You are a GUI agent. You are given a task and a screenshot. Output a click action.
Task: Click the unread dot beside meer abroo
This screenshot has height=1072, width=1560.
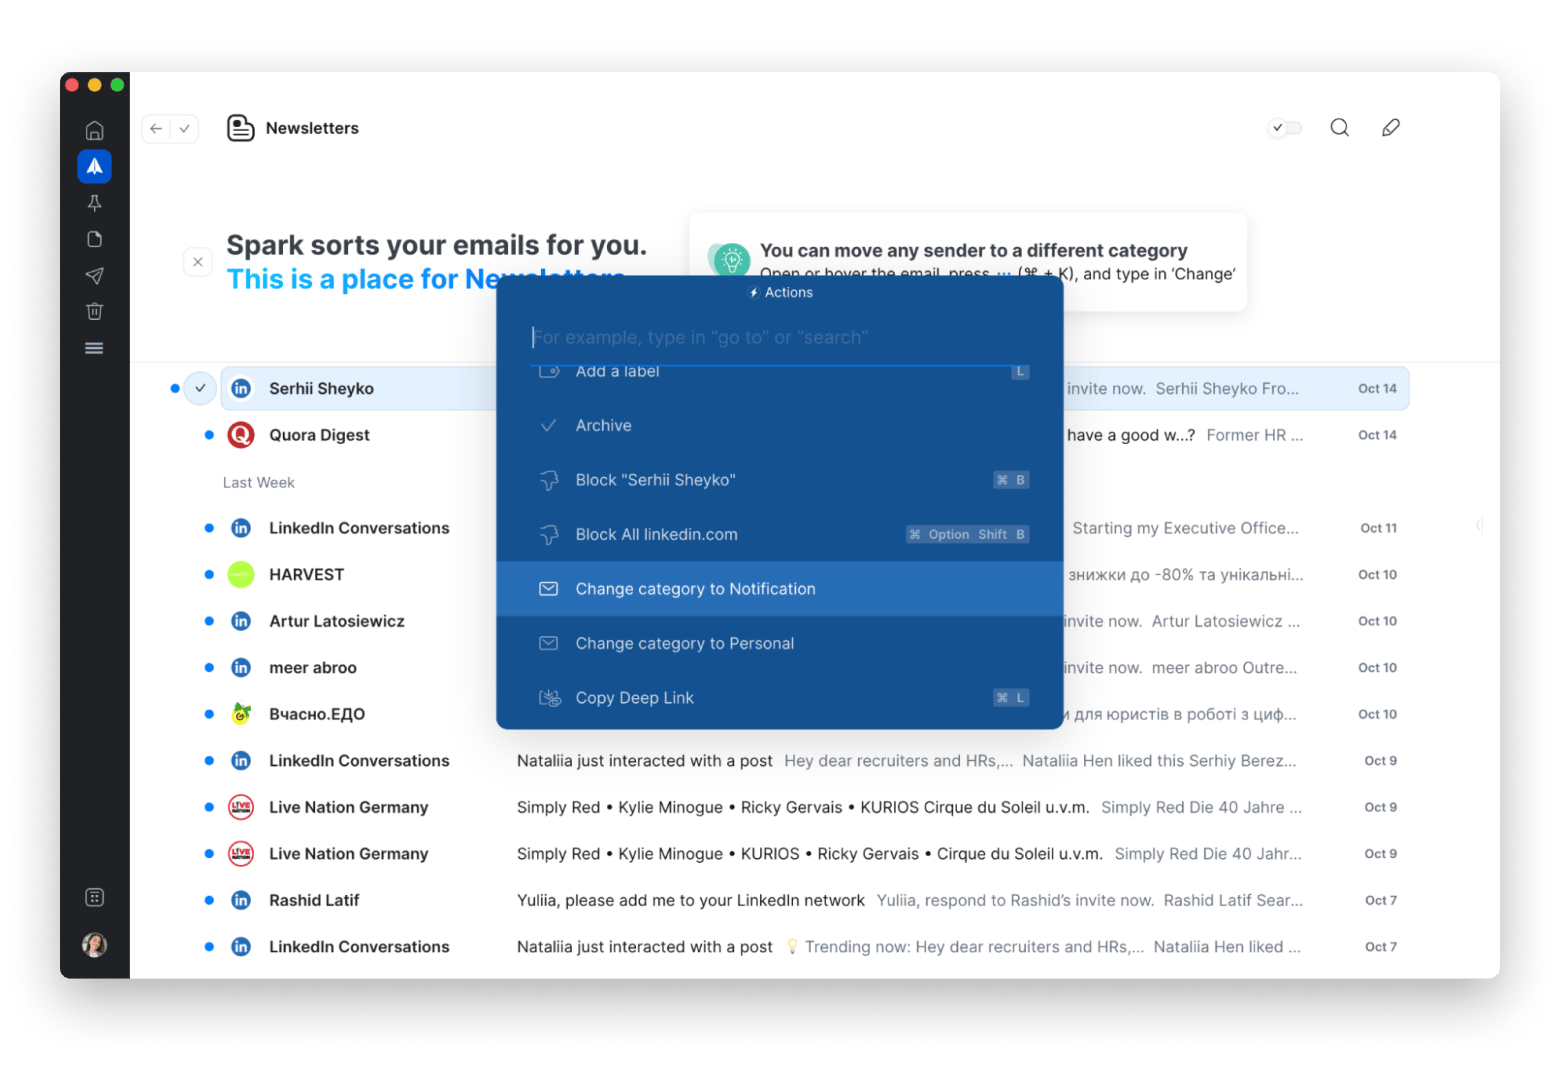tap(209, 668)
